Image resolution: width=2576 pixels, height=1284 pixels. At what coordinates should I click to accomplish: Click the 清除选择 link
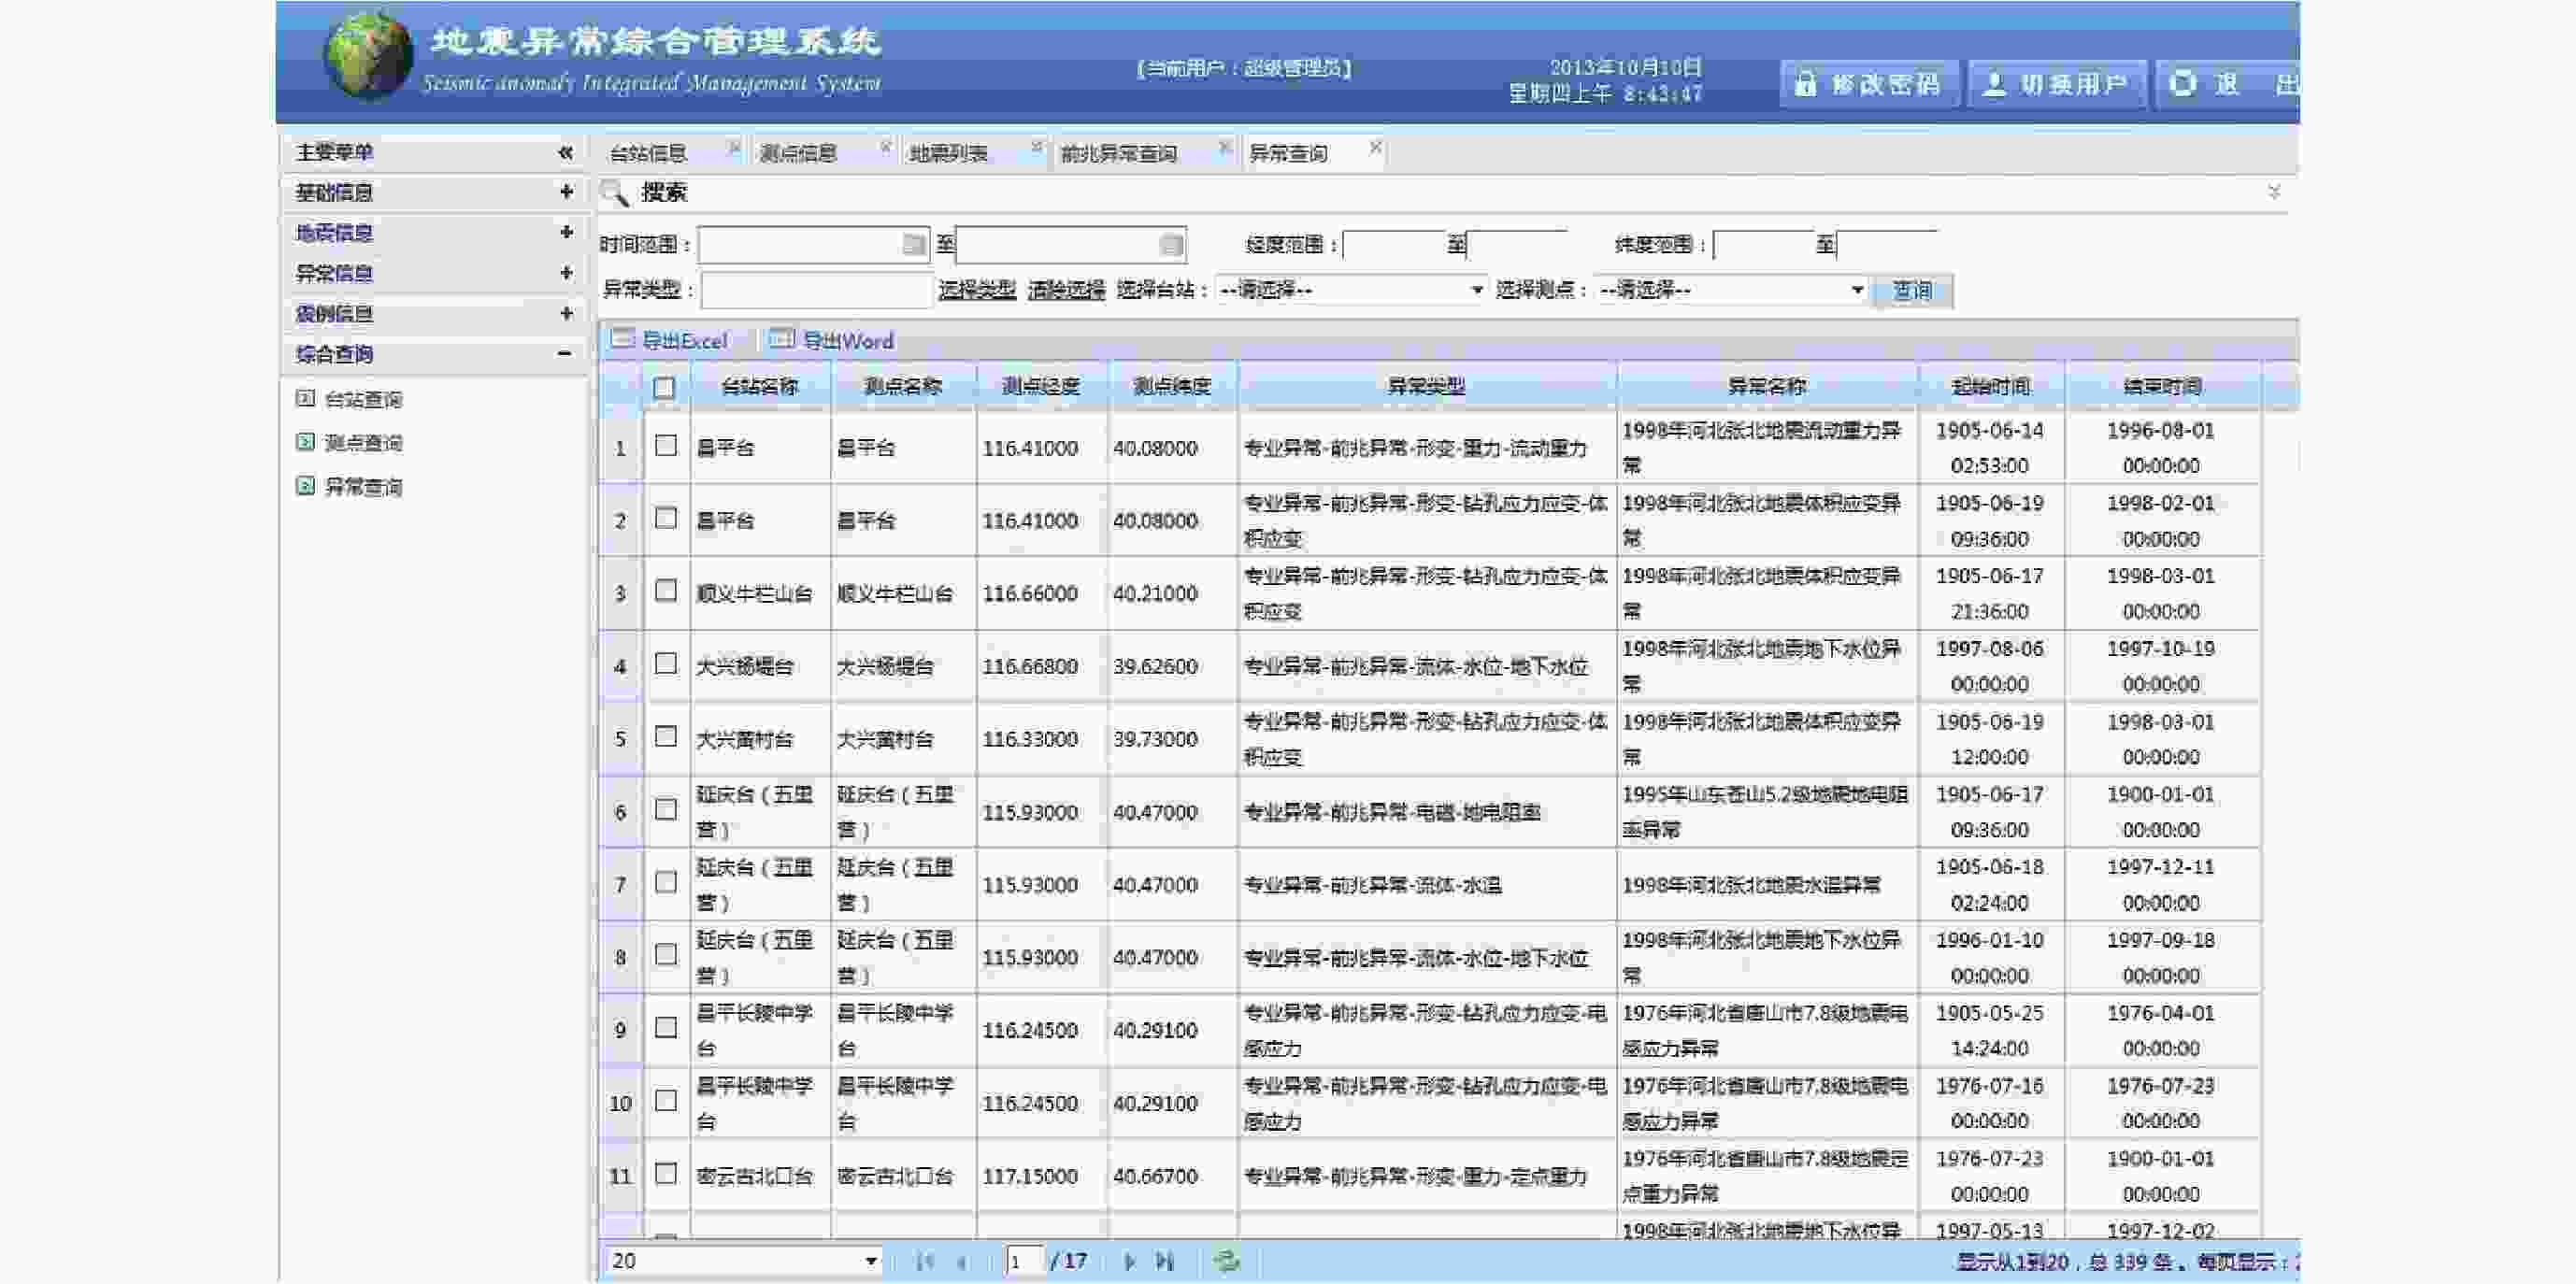pyautogui.click(x=1064, y=289)
